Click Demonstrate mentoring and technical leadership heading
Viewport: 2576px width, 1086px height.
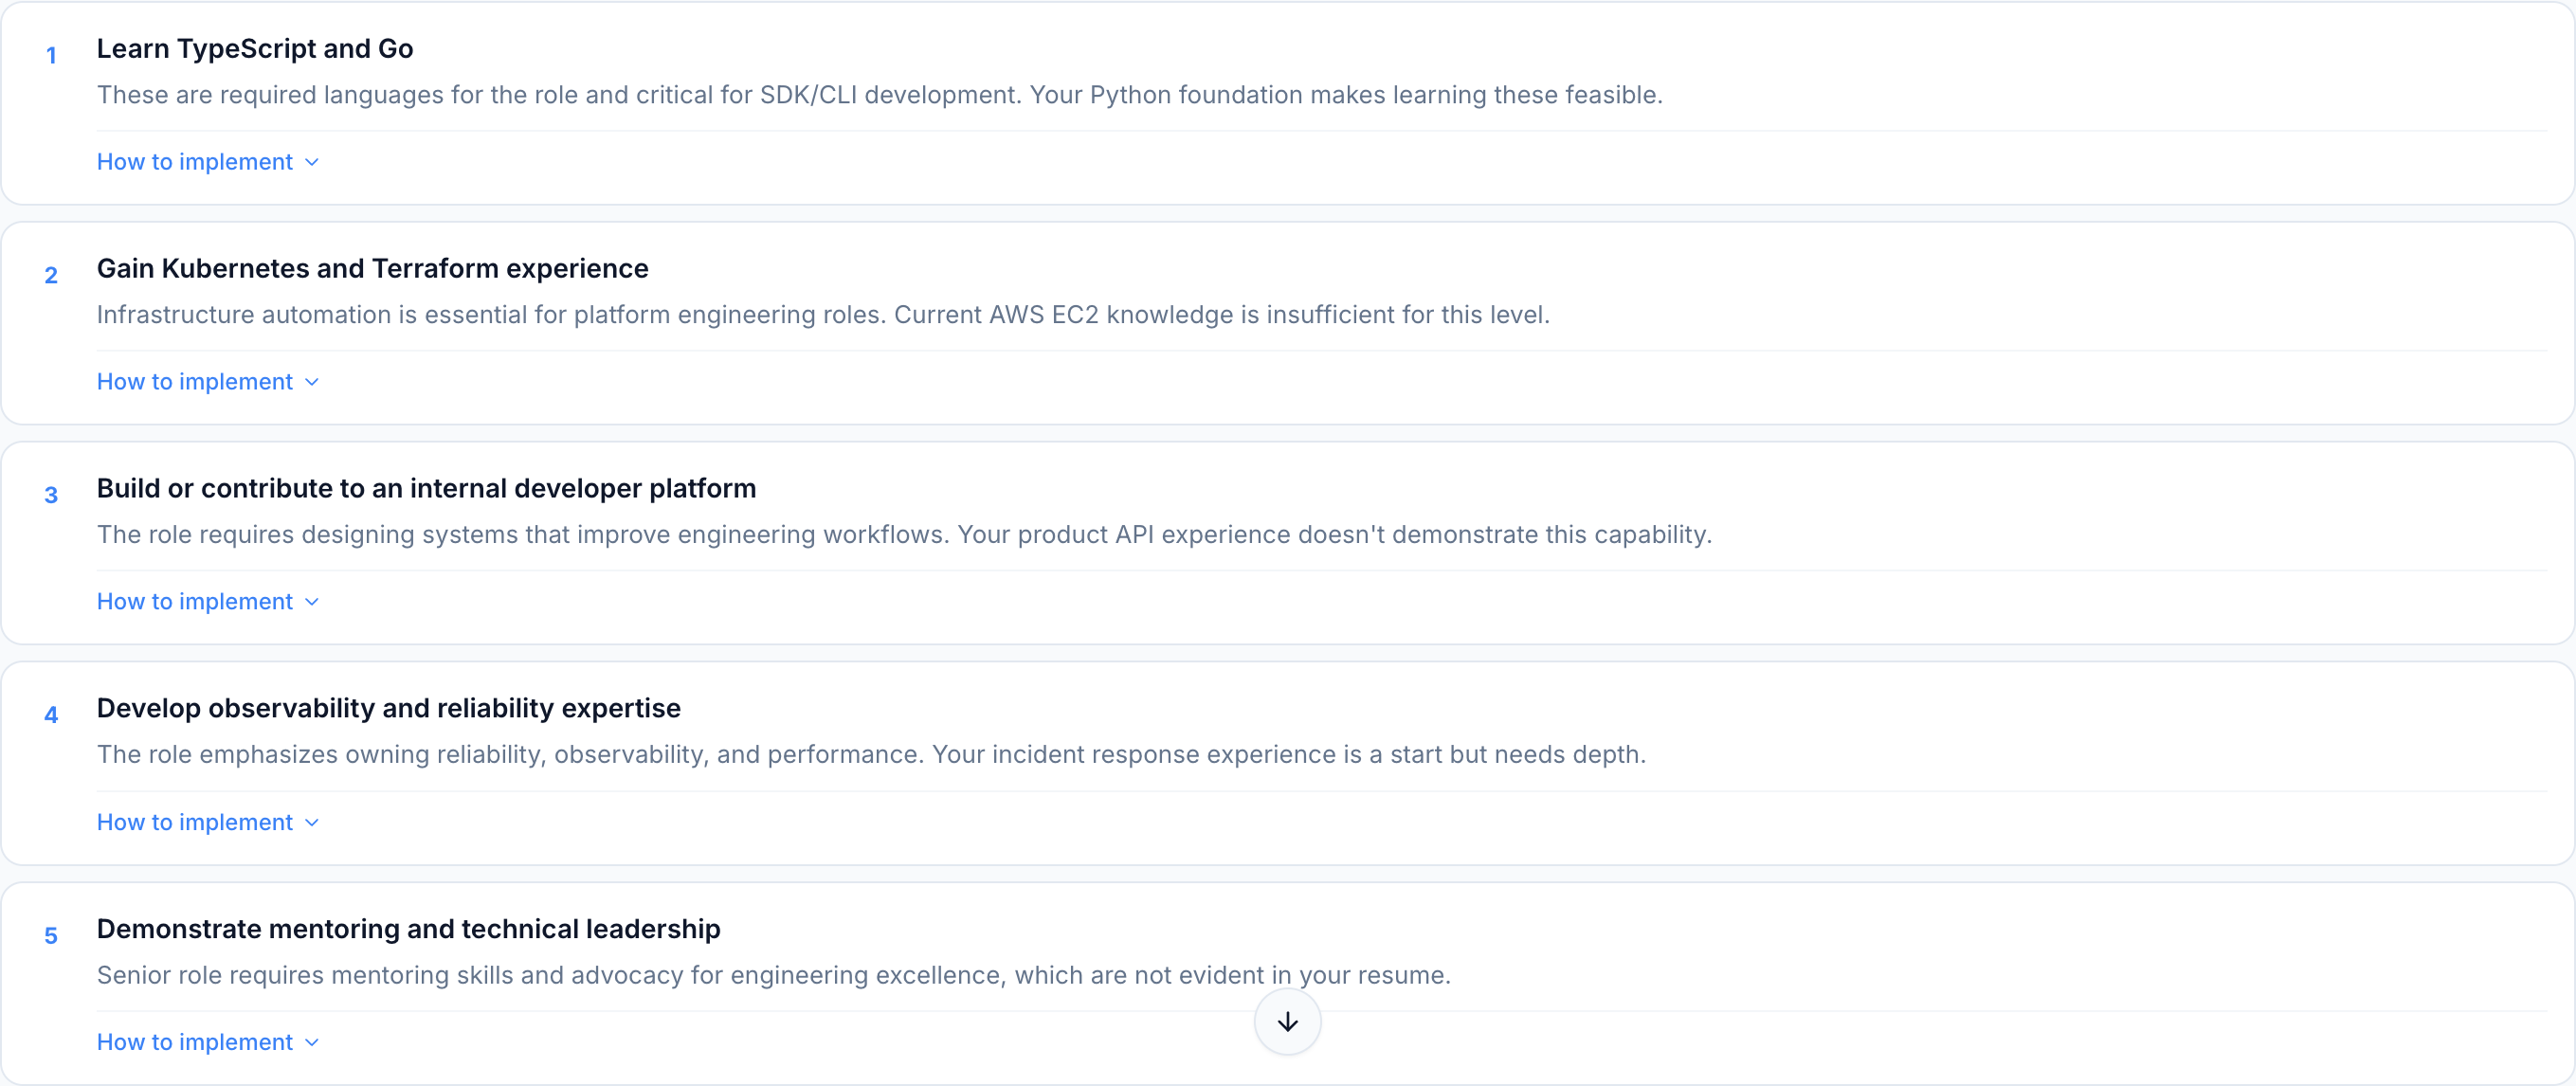pos(408,929)
